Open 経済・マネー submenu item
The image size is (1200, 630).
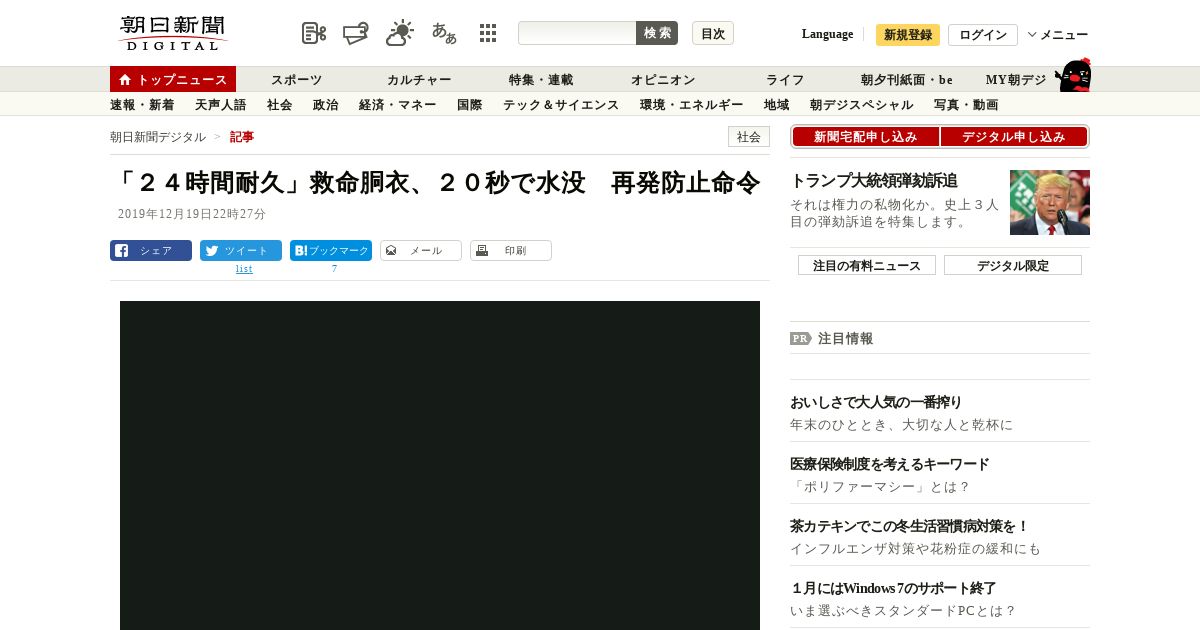[397, 105]
